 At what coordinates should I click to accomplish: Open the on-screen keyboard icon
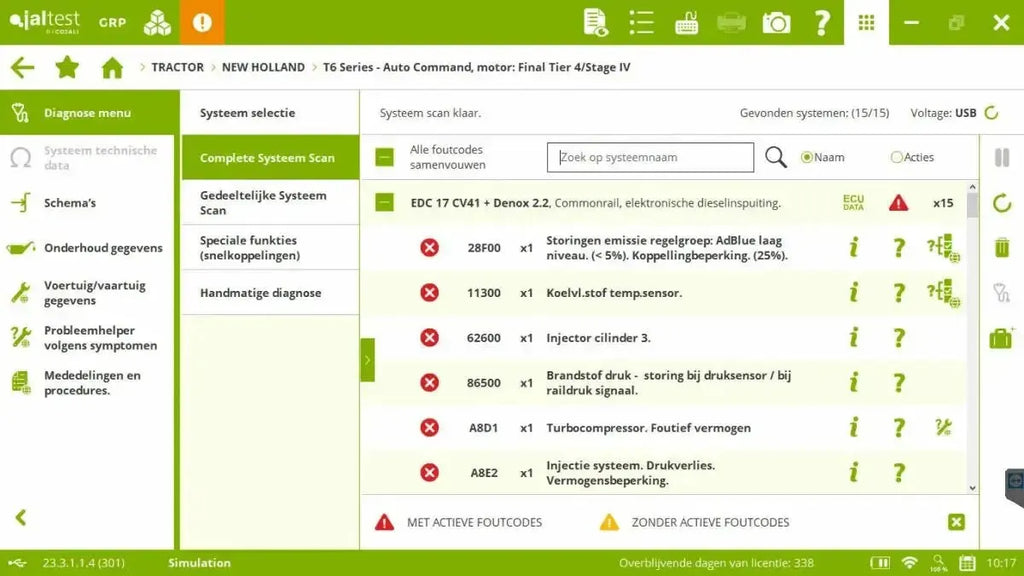pos(689,20)
